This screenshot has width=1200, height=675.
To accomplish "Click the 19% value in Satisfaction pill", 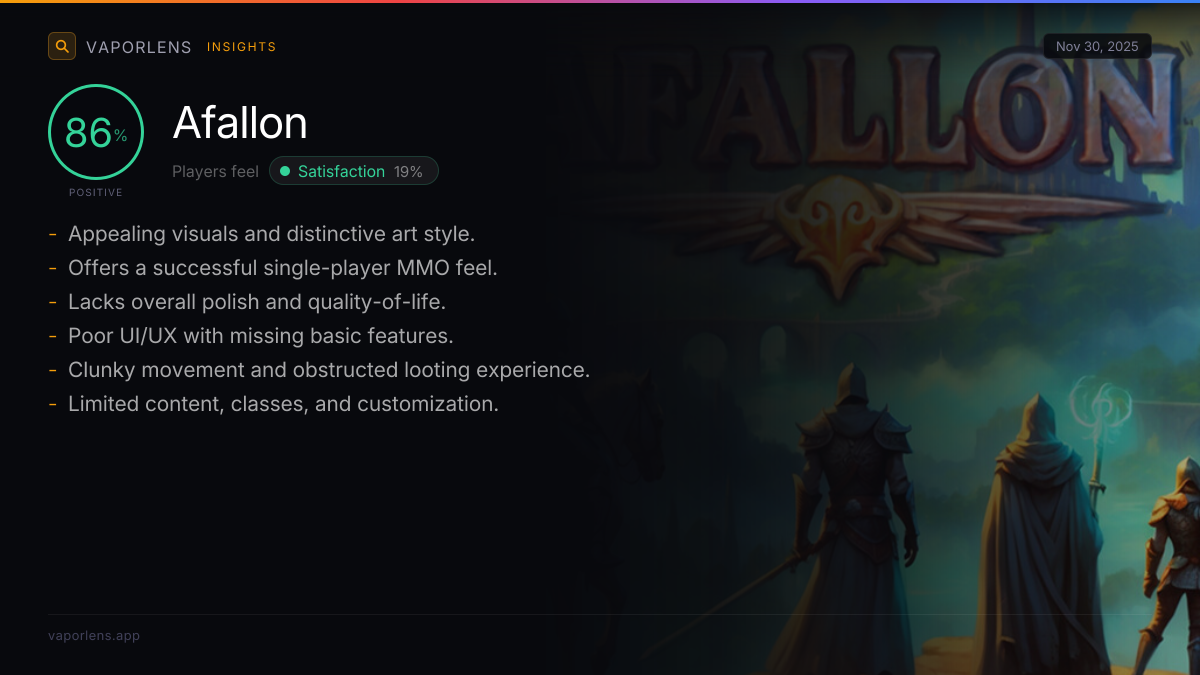I will [x=408, y=172].
